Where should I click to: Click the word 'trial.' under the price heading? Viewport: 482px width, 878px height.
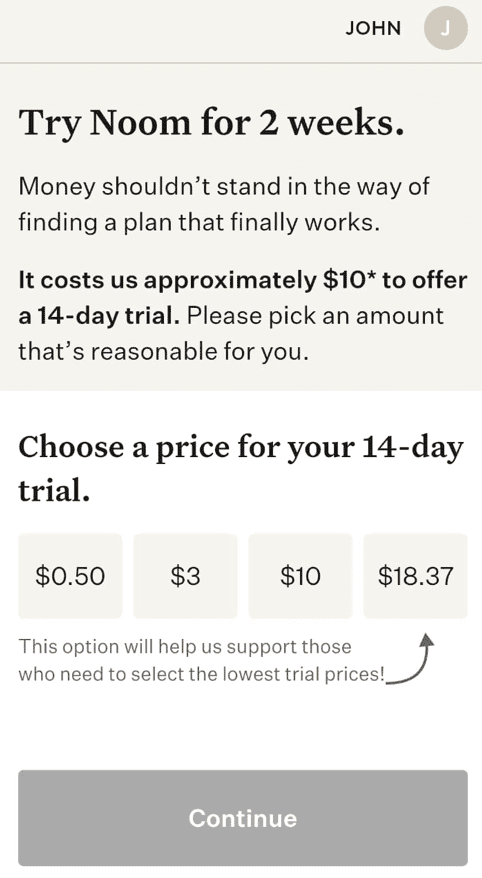tap(54, 491)
